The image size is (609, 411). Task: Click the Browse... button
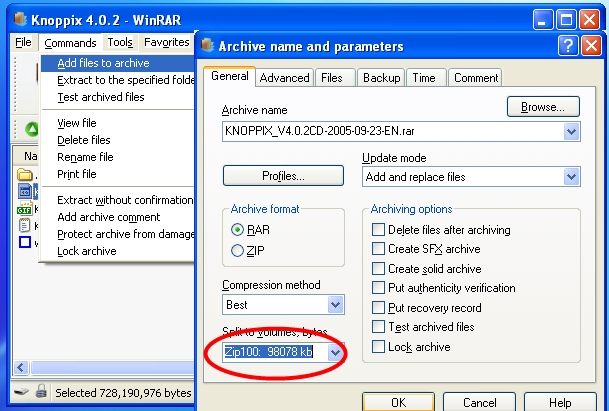click(543, 106)
